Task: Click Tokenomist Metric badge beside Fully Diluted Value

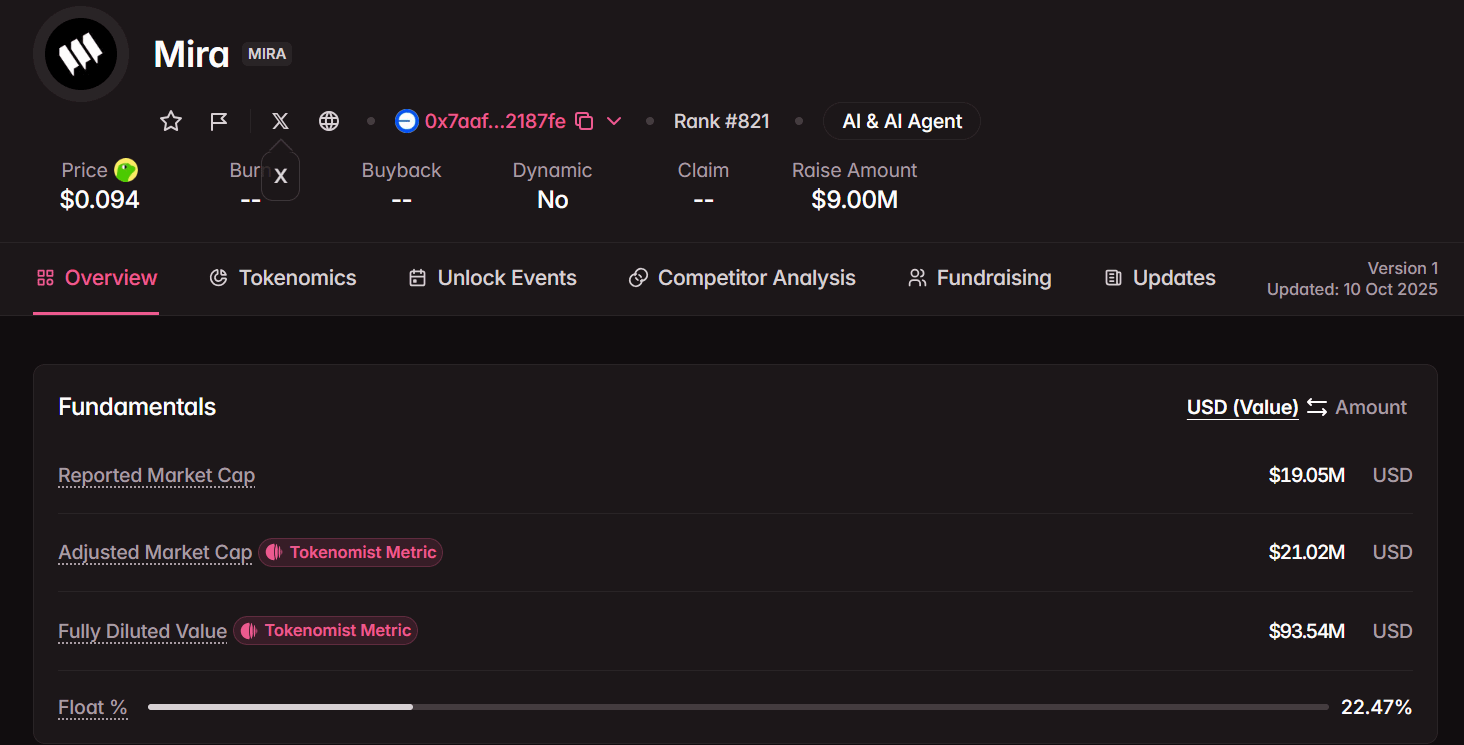Action: (325, 631)
